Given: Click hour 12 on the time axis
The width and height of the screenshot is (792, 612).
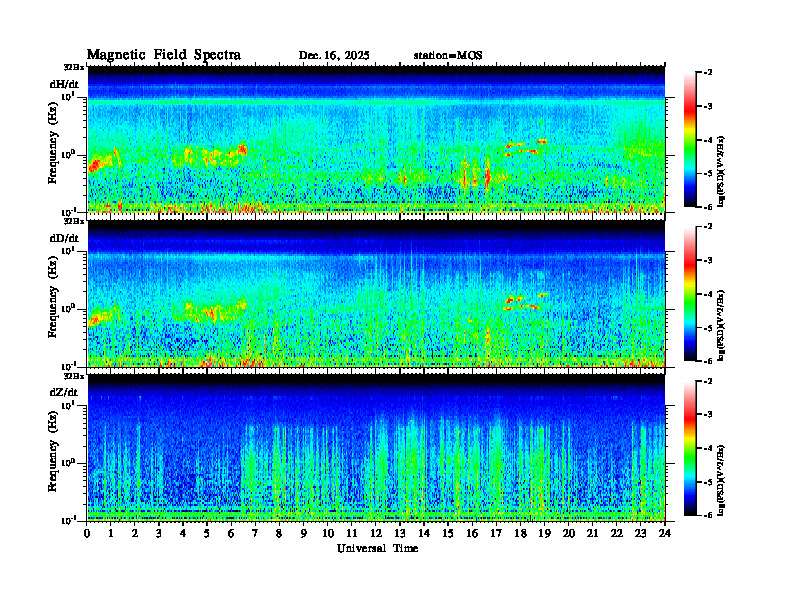Looking at the screenshot, I should 376,533.
